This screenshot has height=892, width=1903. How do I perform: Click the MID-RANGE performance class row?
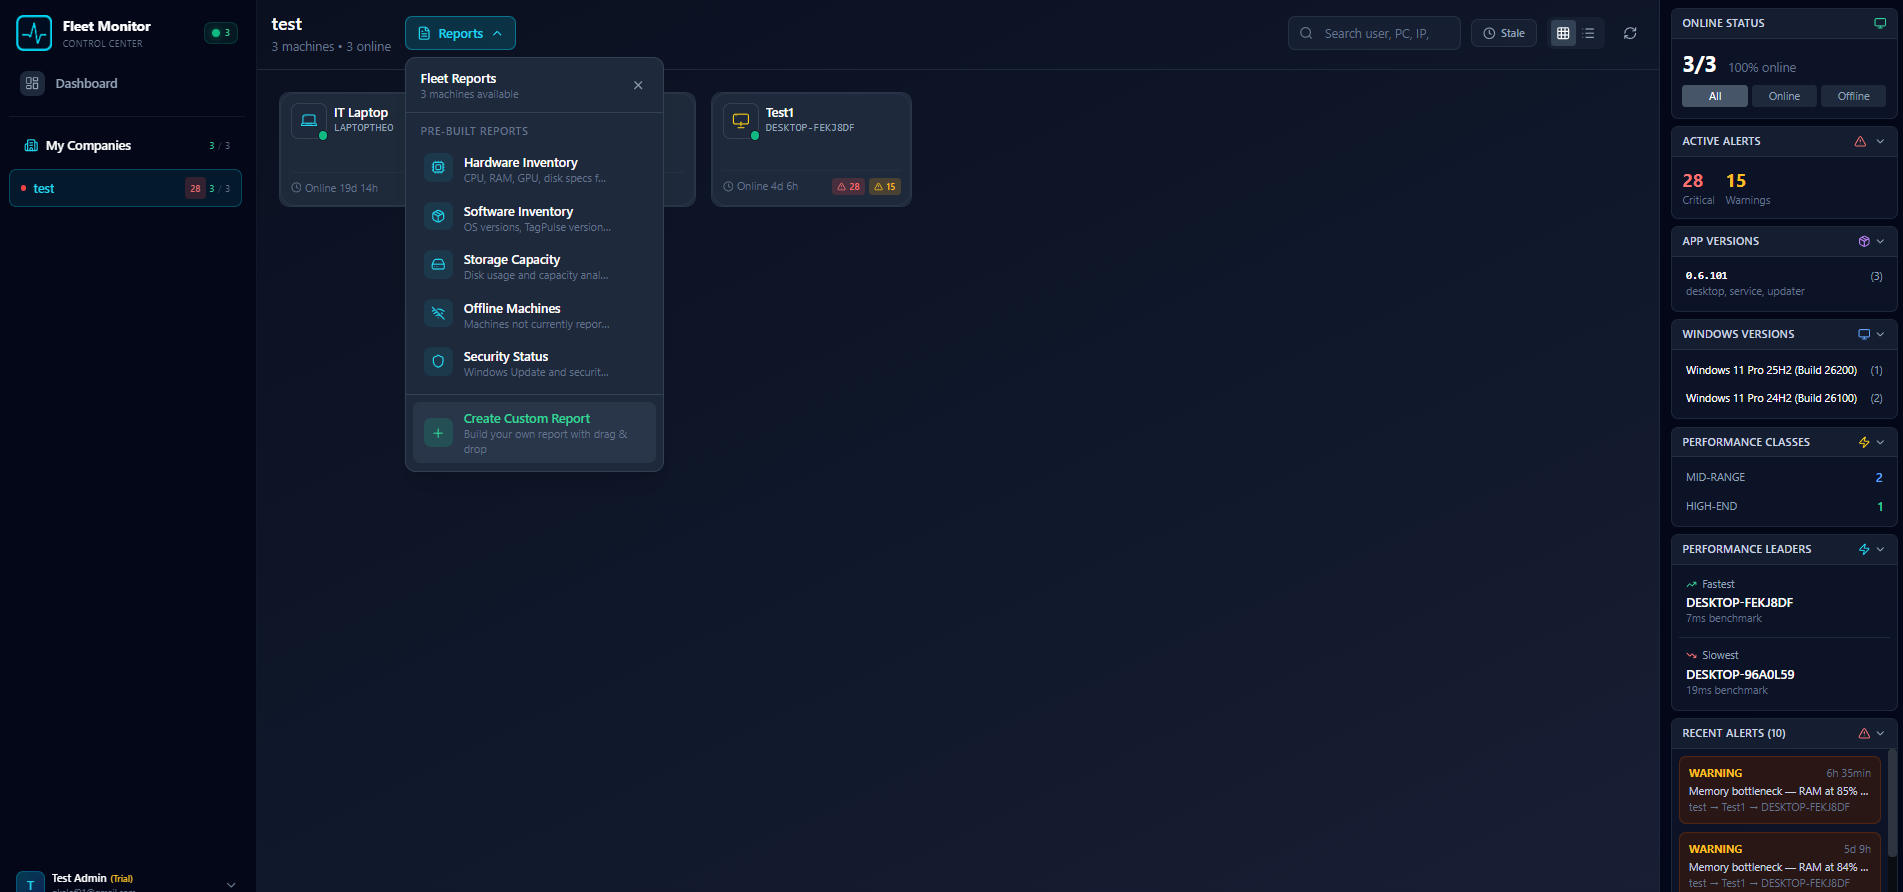(1784, 477)
